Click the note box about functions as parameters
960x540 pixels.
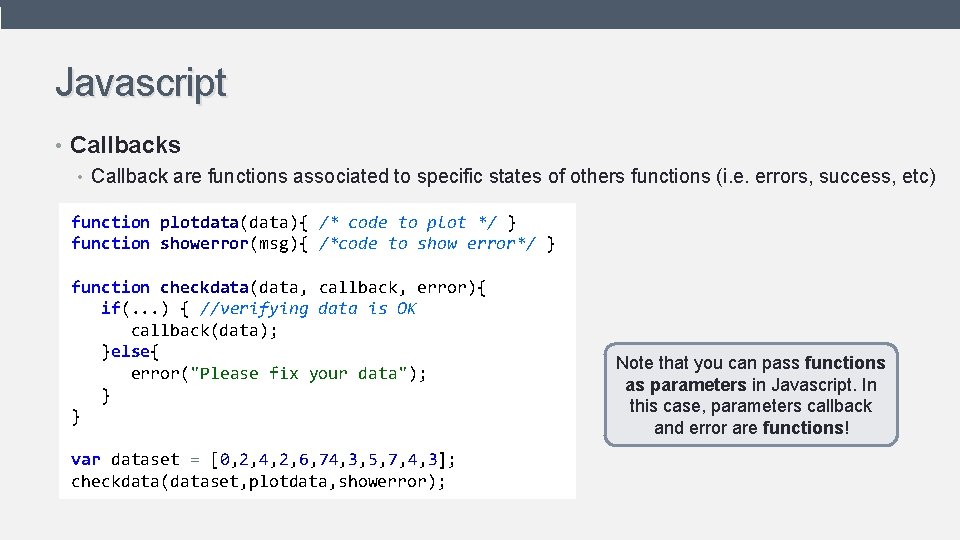(x=750, y=395)
